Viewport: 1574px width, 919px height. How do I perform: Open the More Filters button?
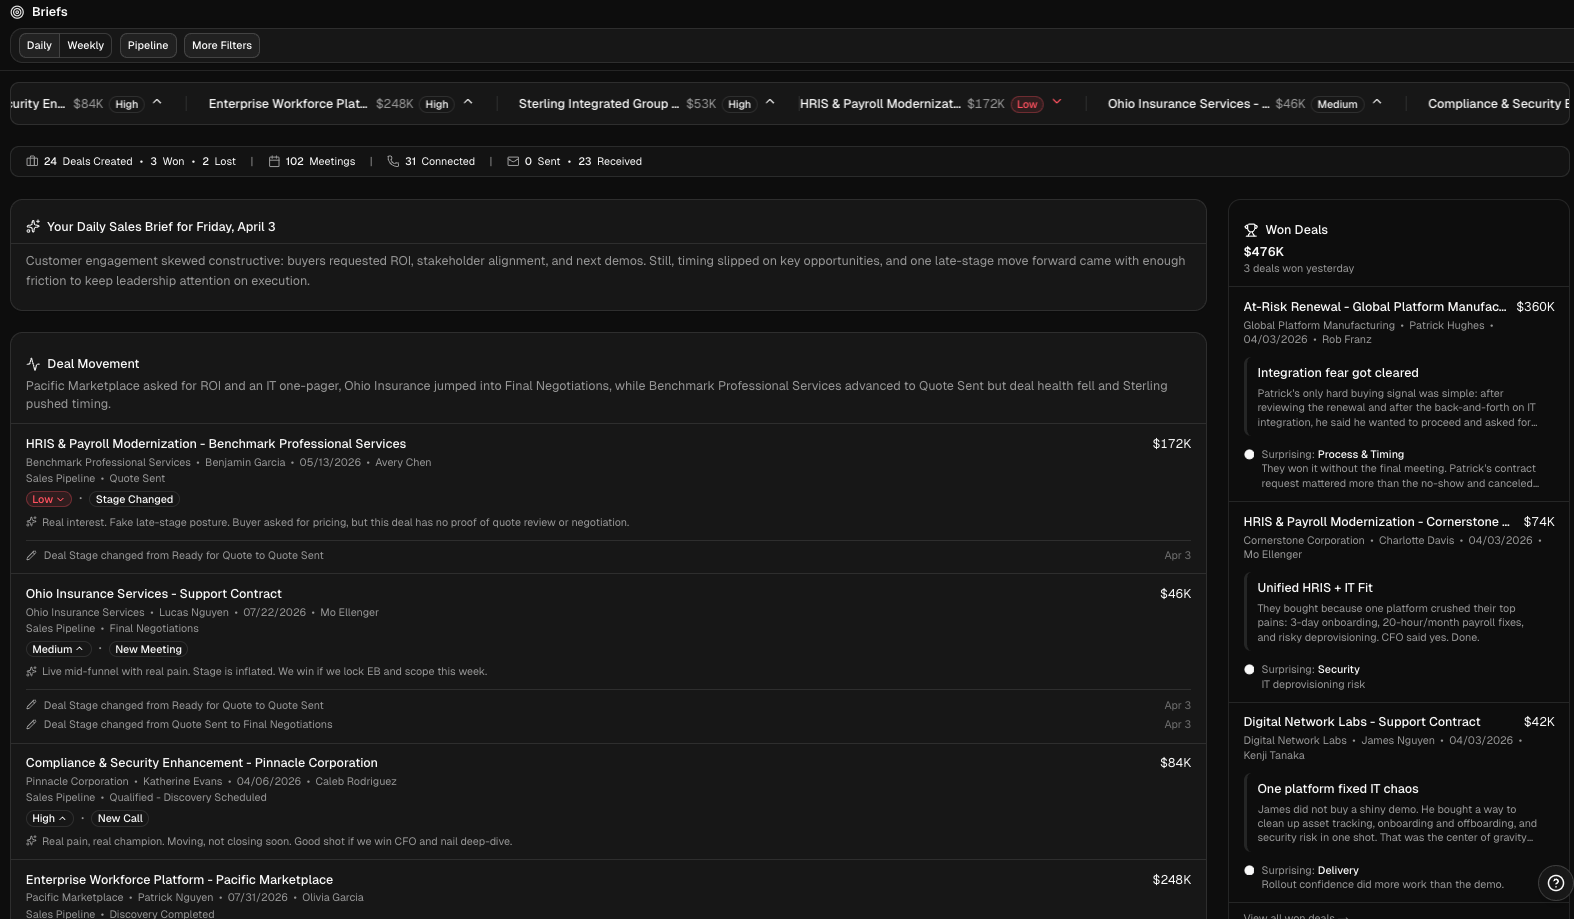(222, 46)
